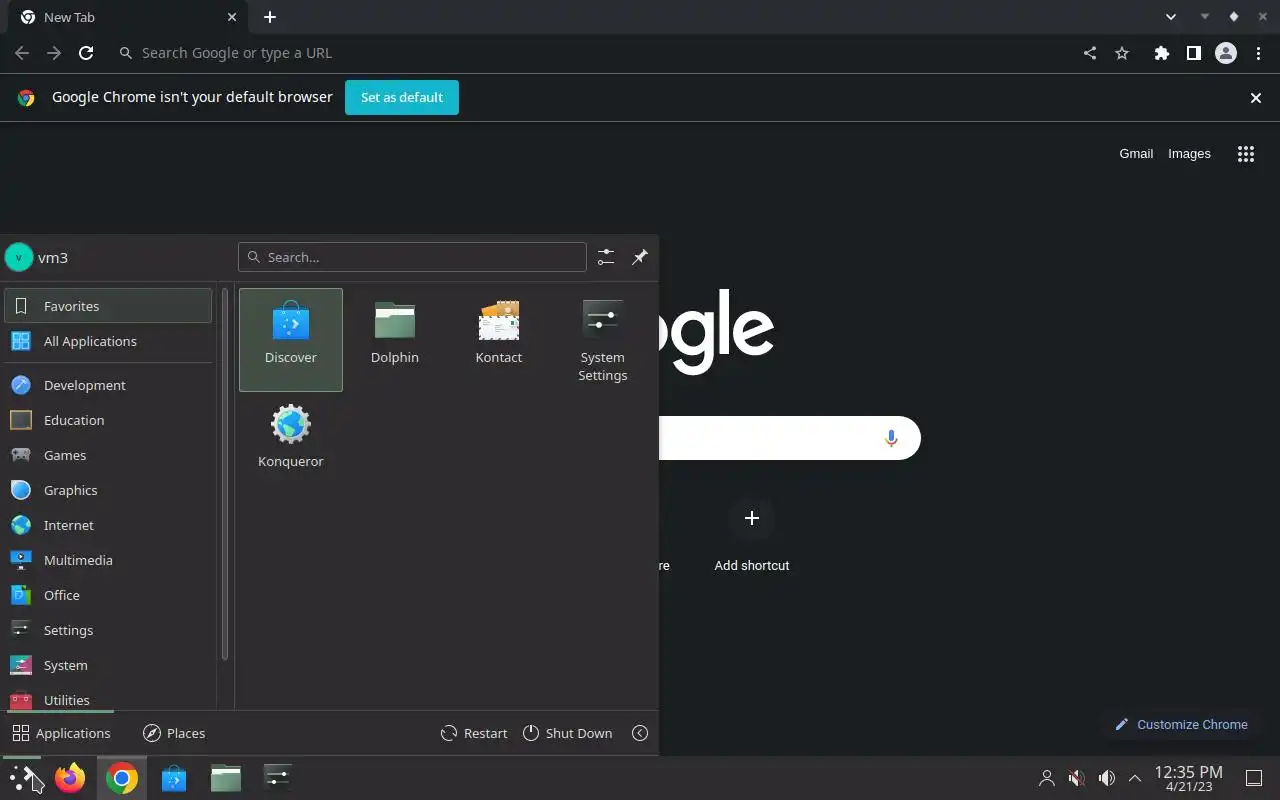Open the Graphics category
1280x800 pixels.
tap(108, 490)
